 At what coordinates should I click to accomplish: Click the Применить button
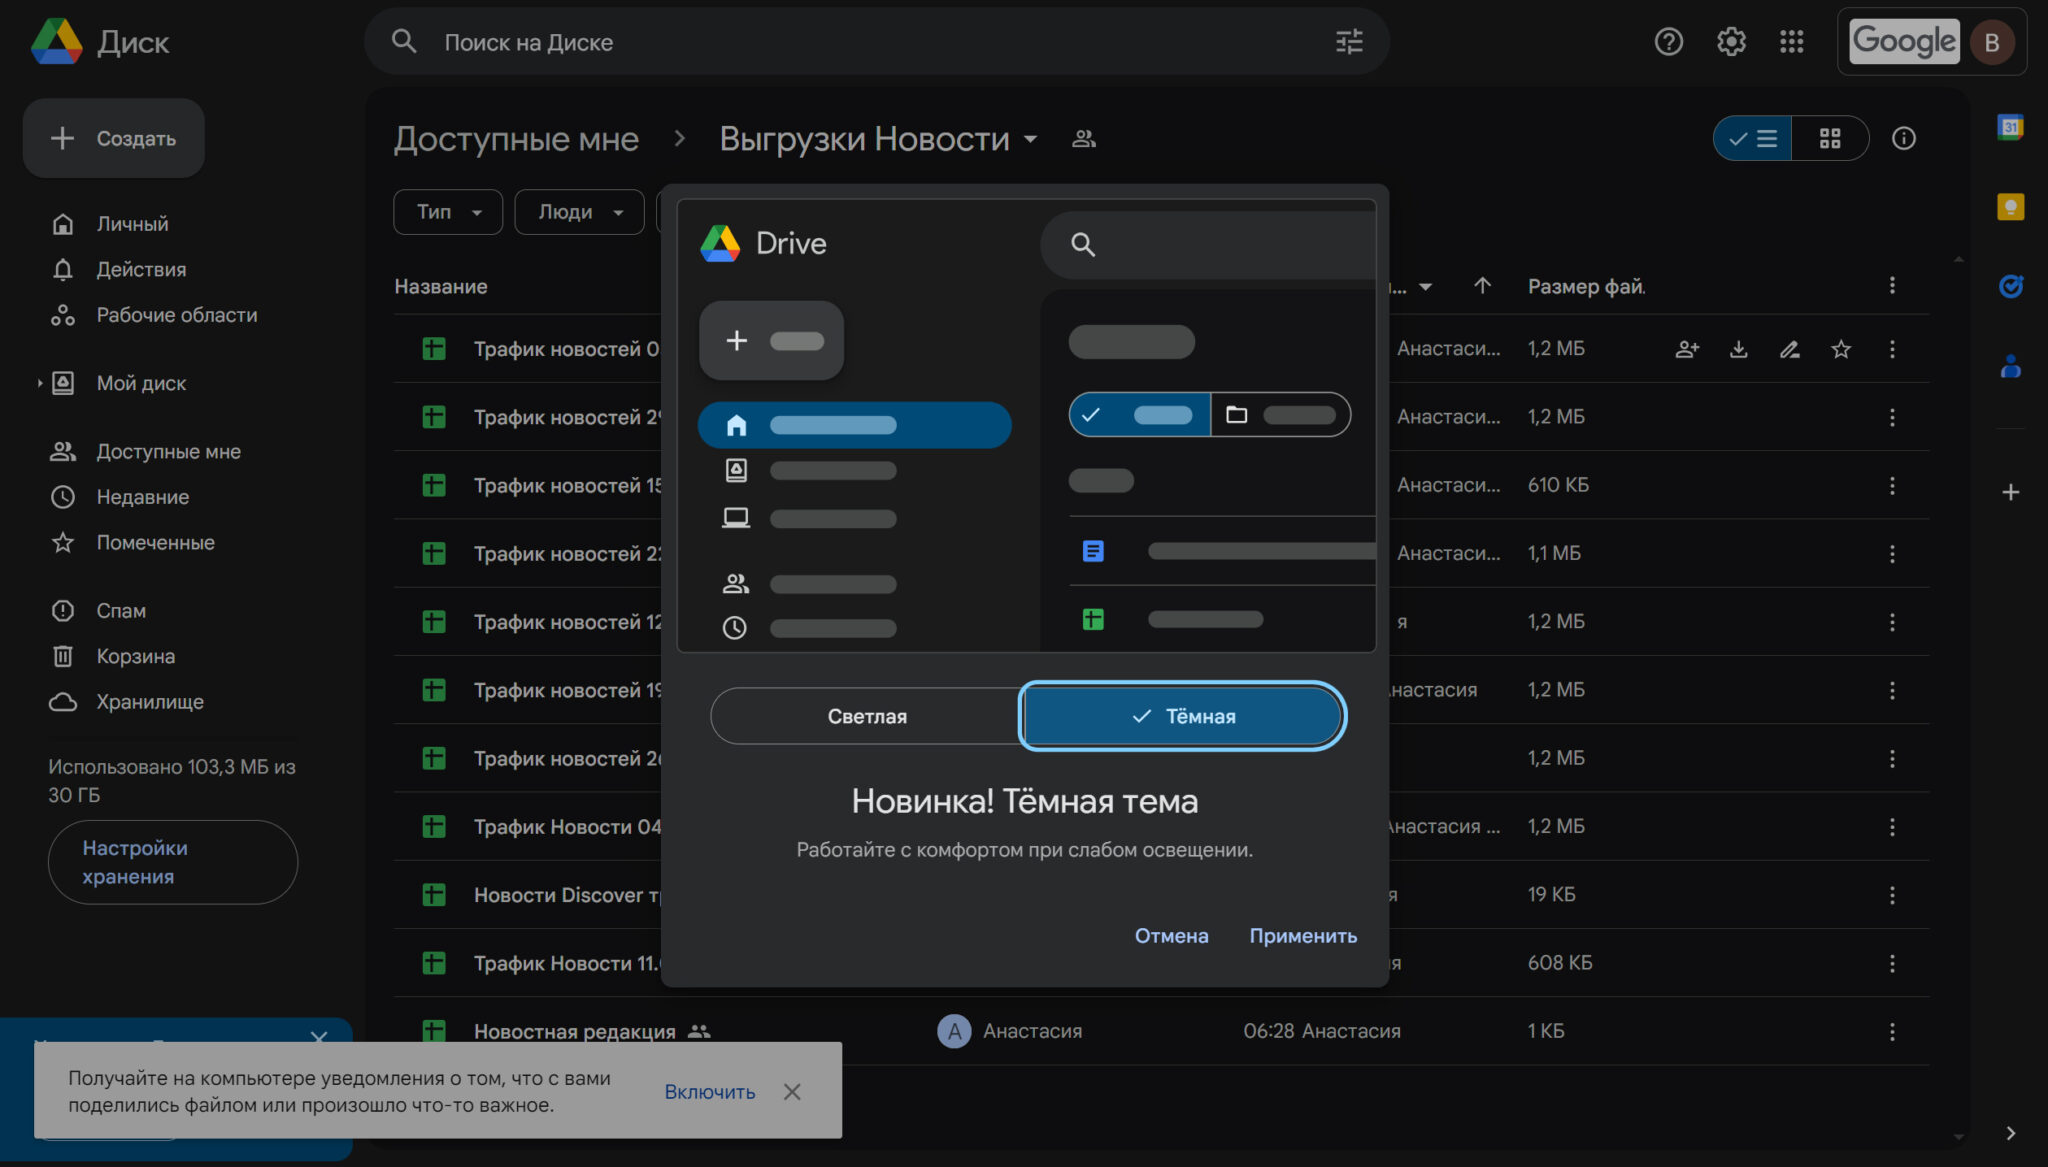click(x=1302, y=936)
